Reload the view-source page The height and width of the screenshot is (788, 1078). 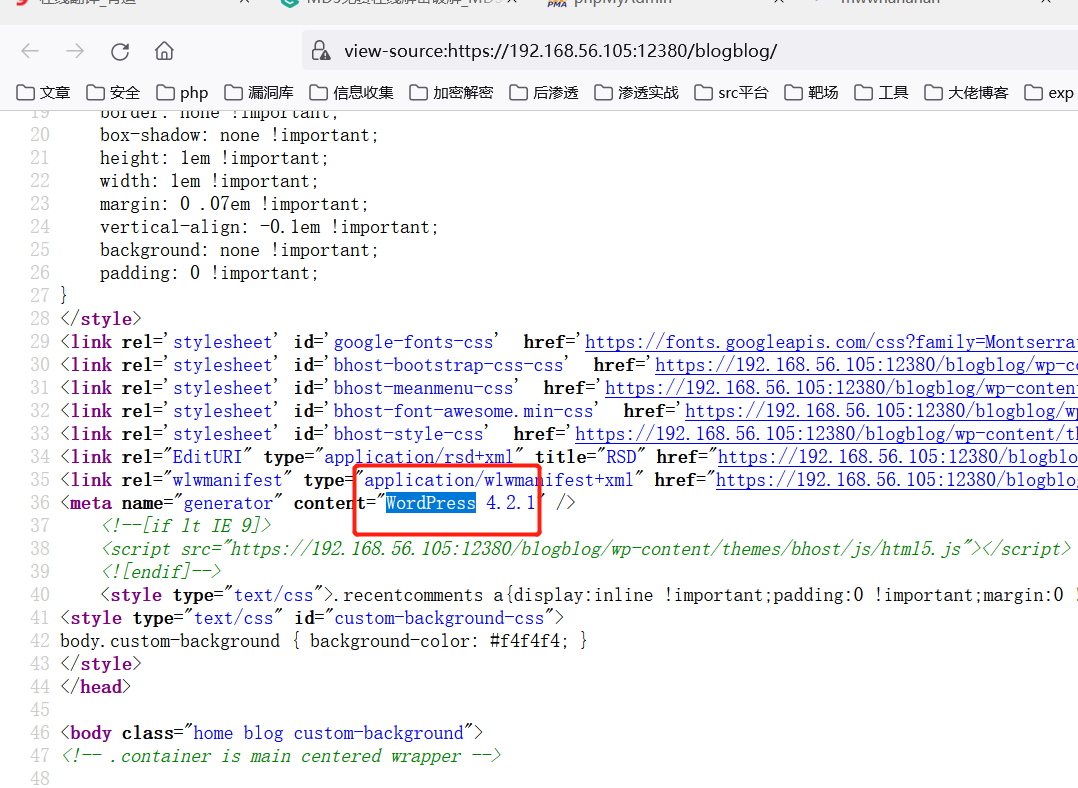[120, 51]
